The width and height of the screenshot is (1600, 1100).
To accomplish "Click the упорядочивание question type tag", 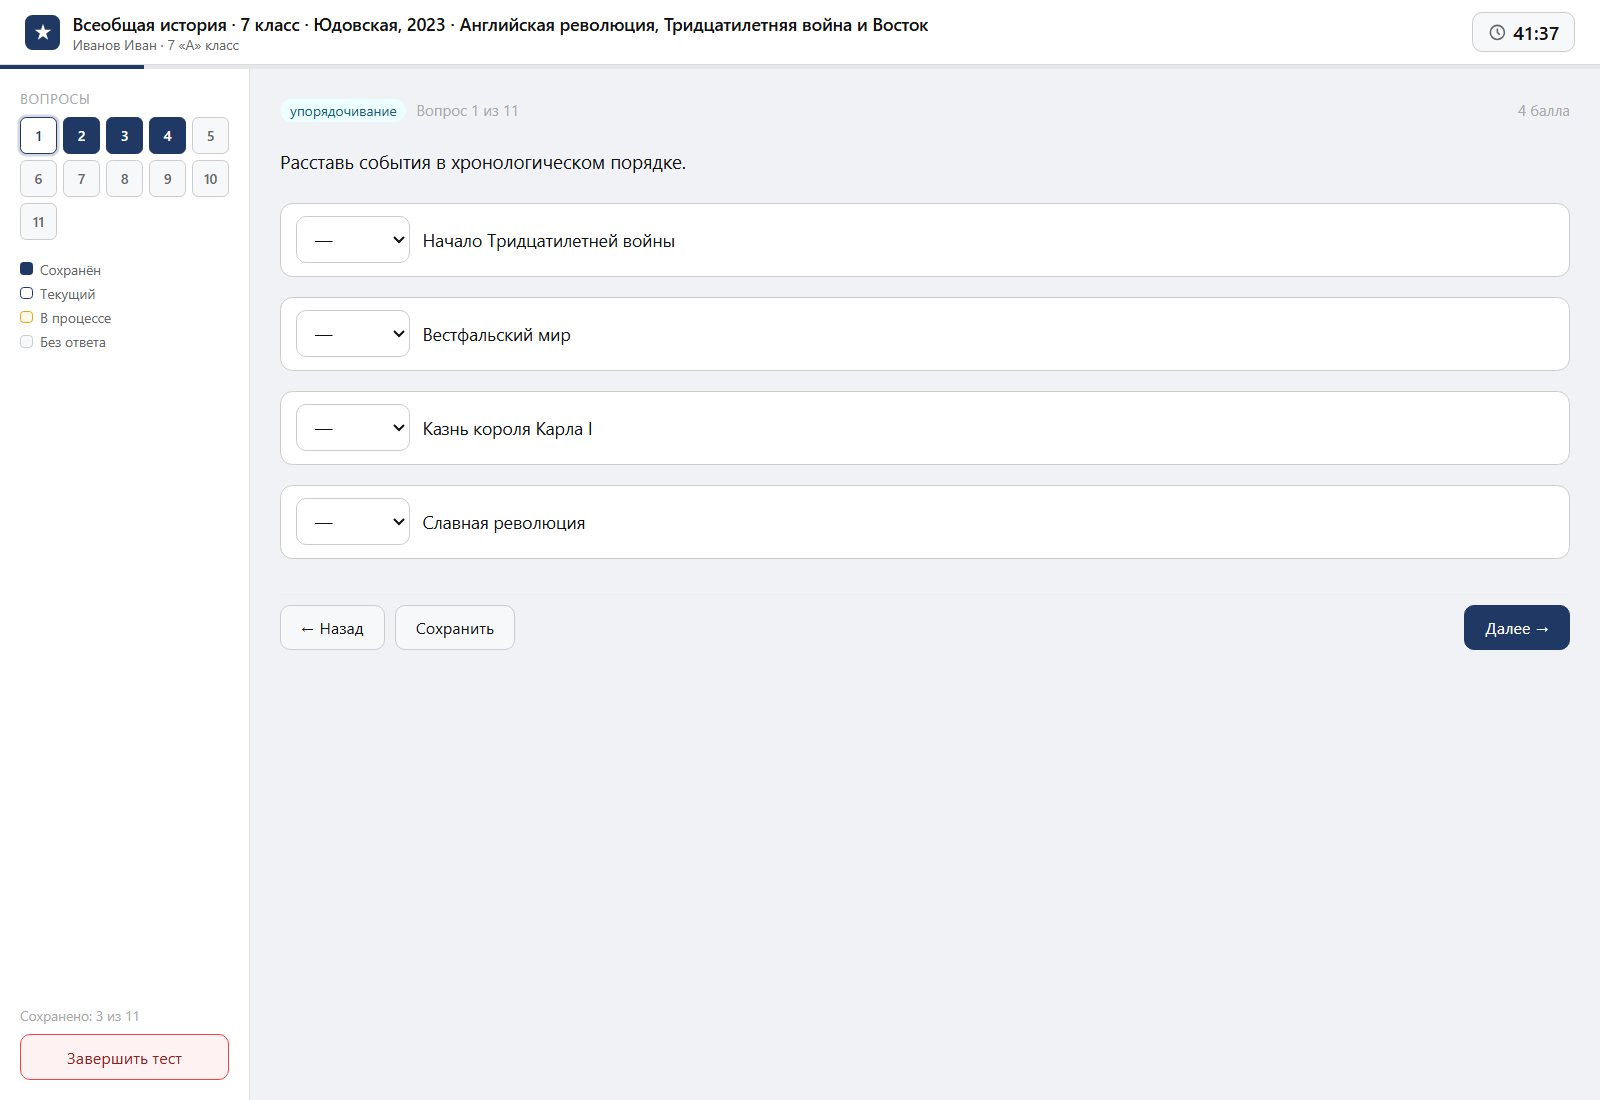I will point(343,111).
